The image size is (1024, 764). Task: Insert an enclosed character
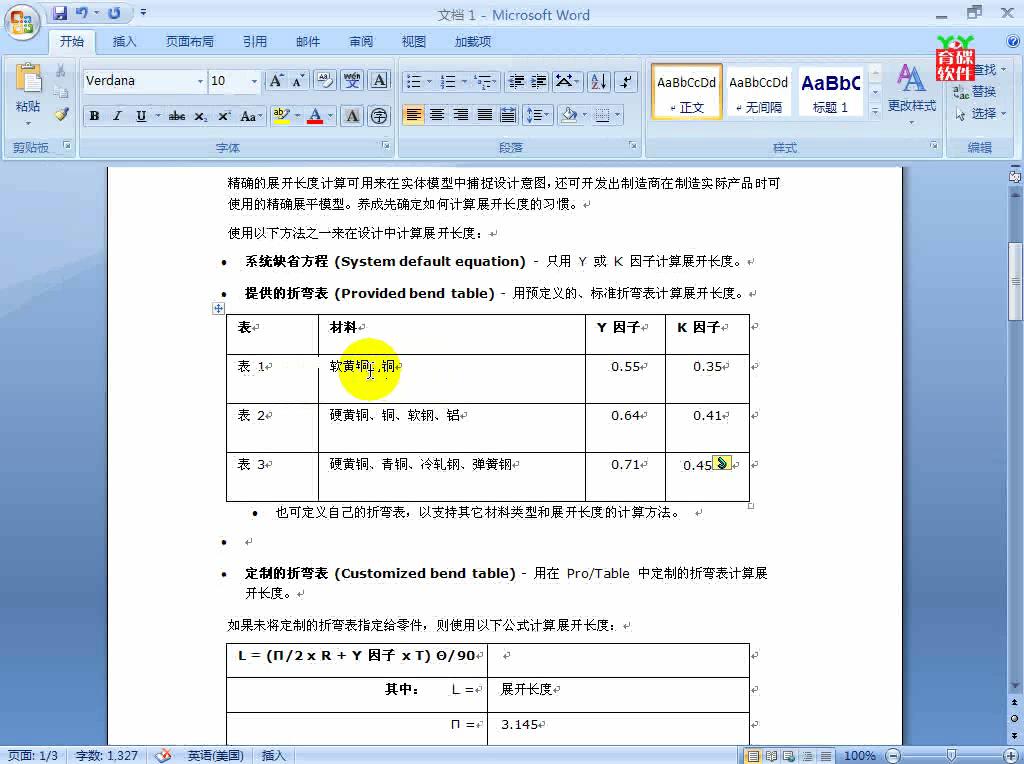click(x=379, y=116)
